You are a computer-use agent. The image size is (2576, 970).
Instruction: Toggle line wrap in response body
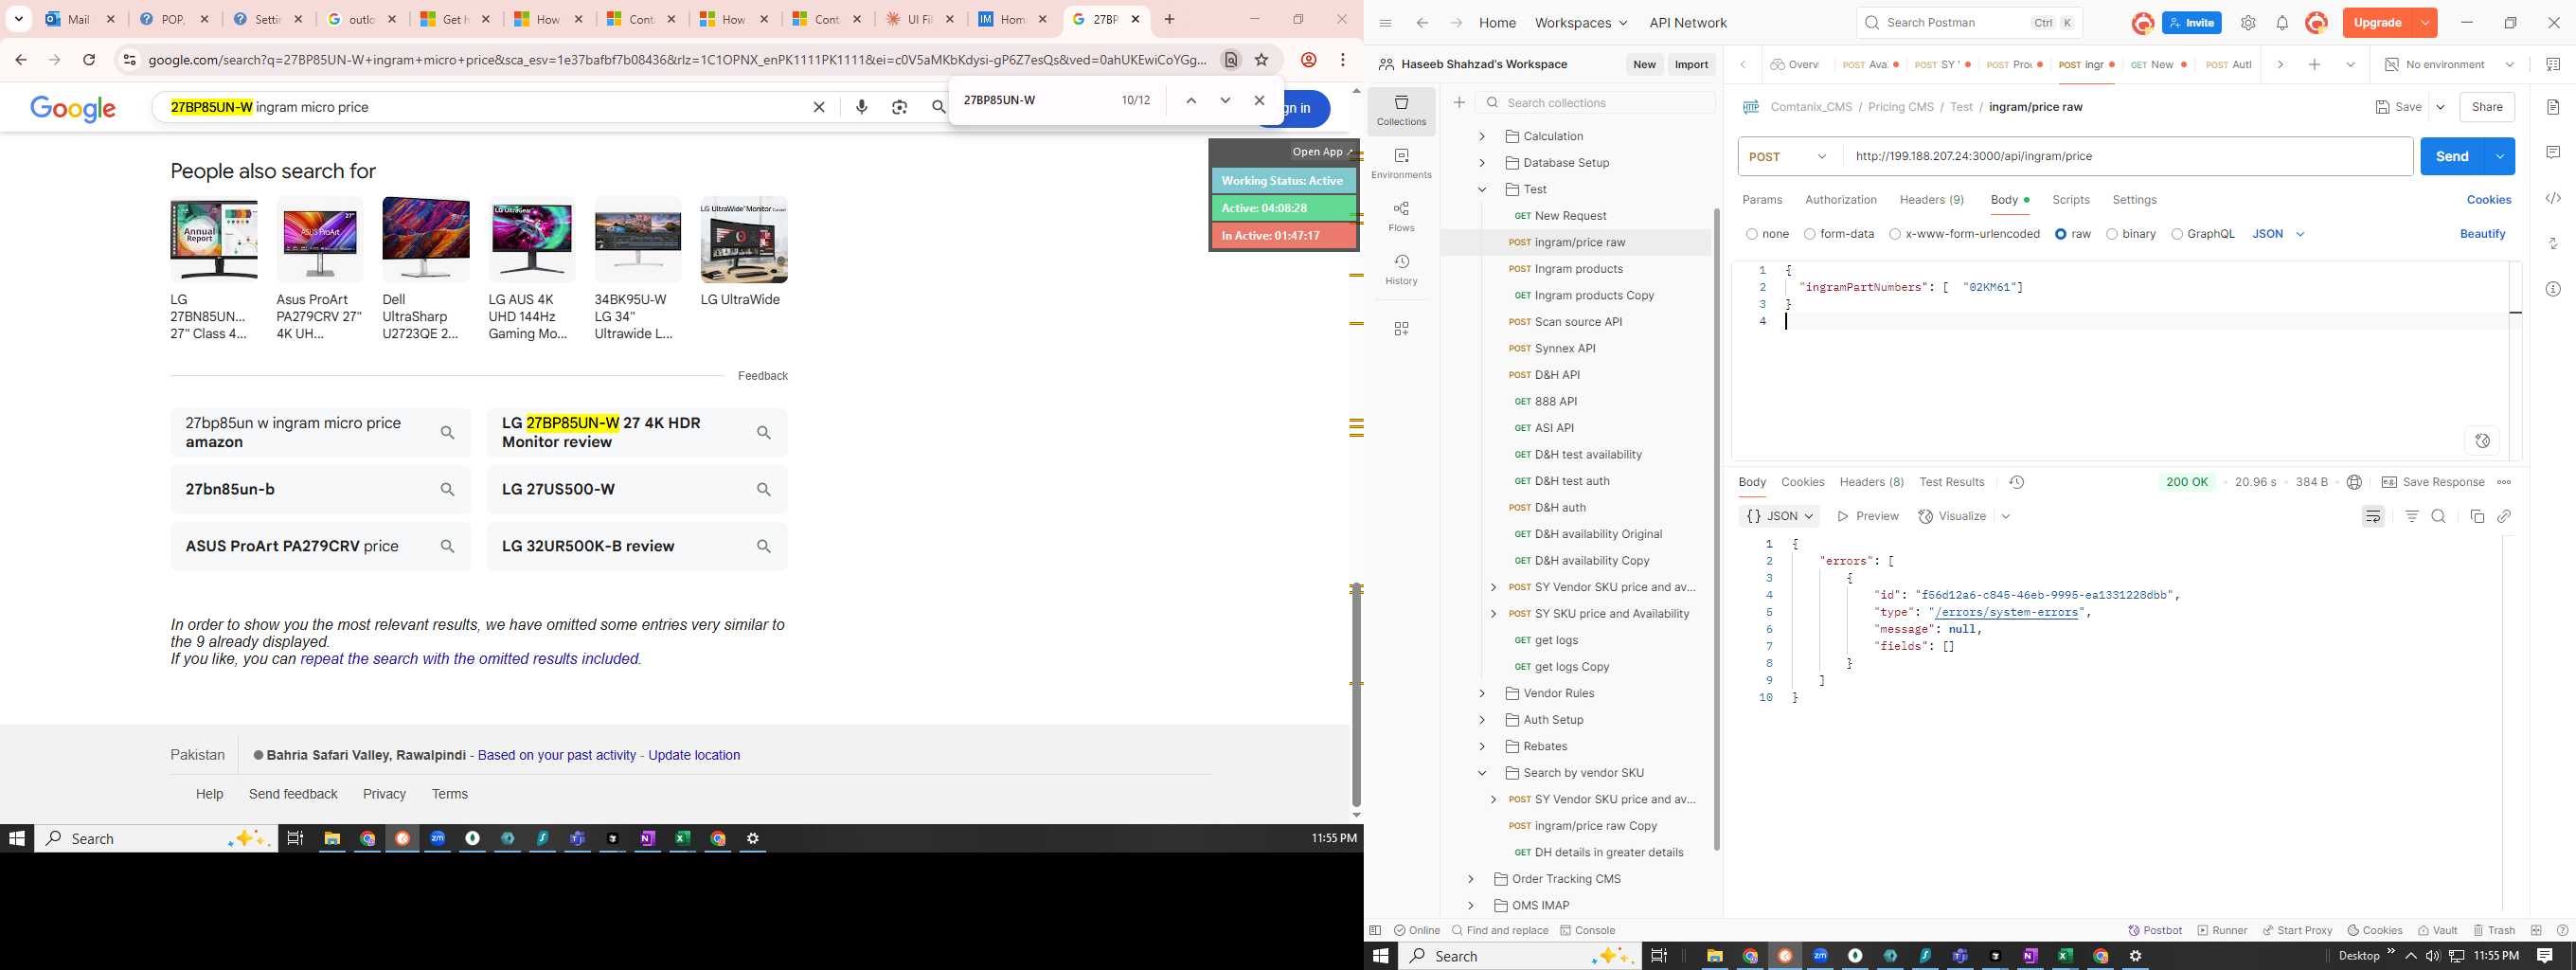pyautogui.click(x=2373, y=516)
